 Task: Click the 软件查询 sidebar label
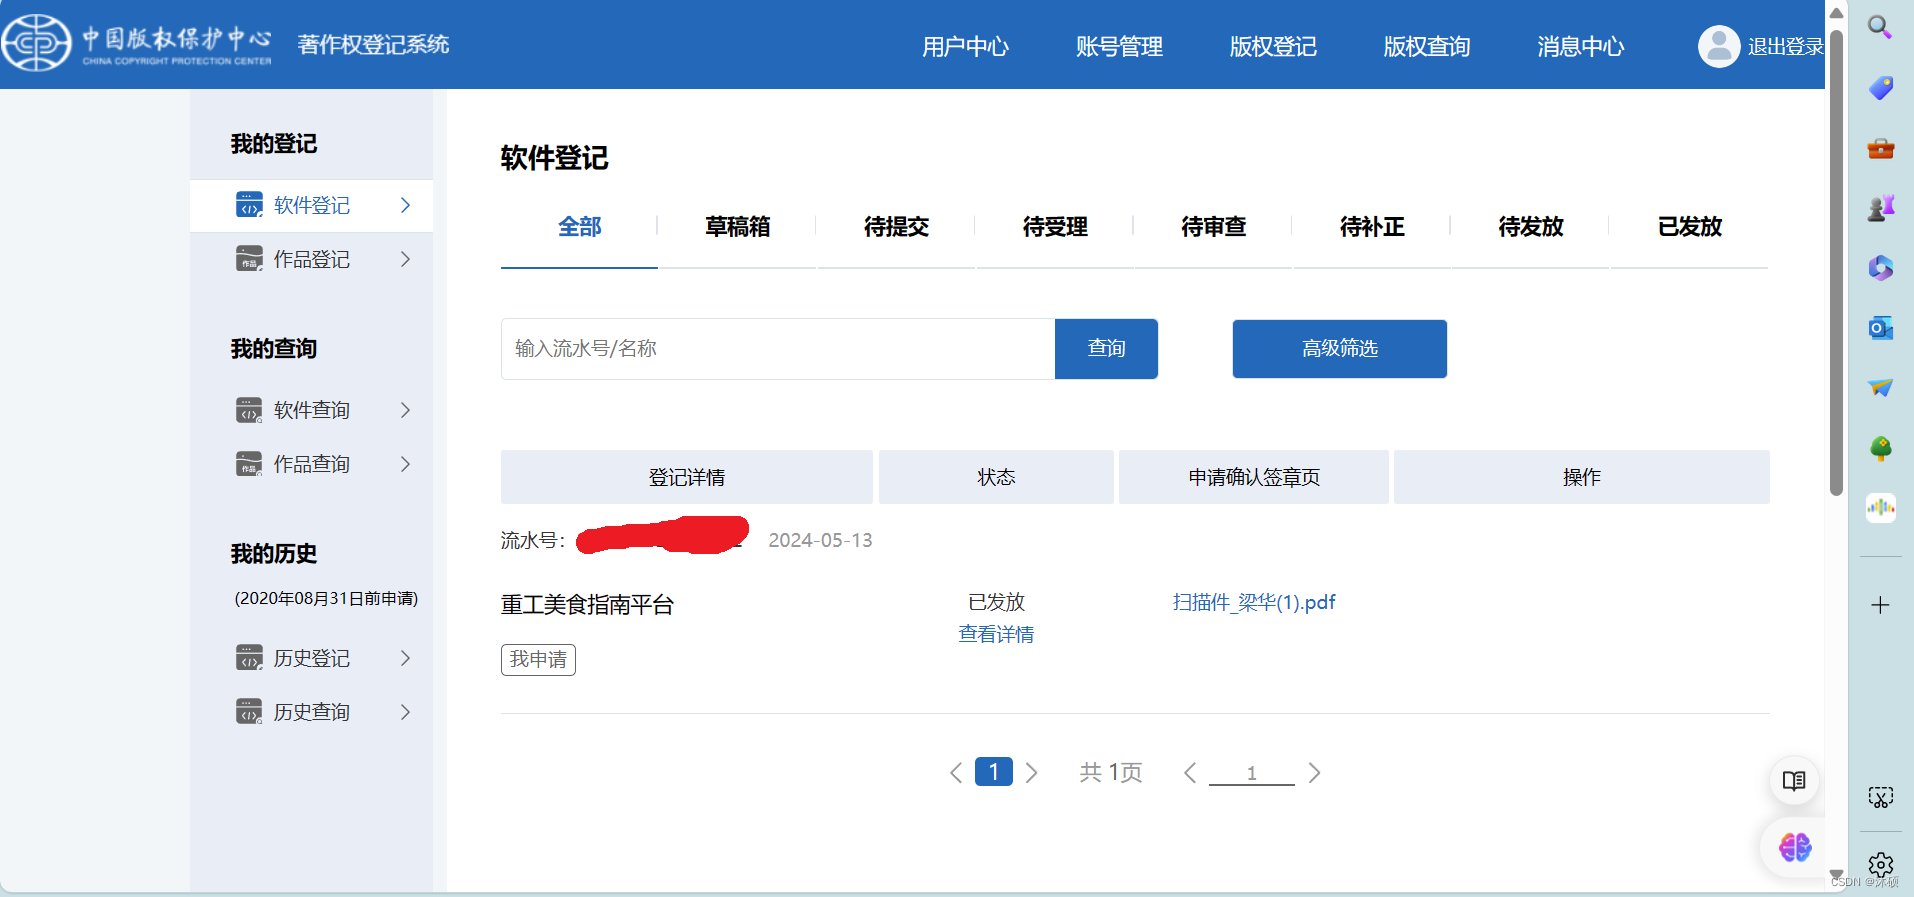(312, 410)
